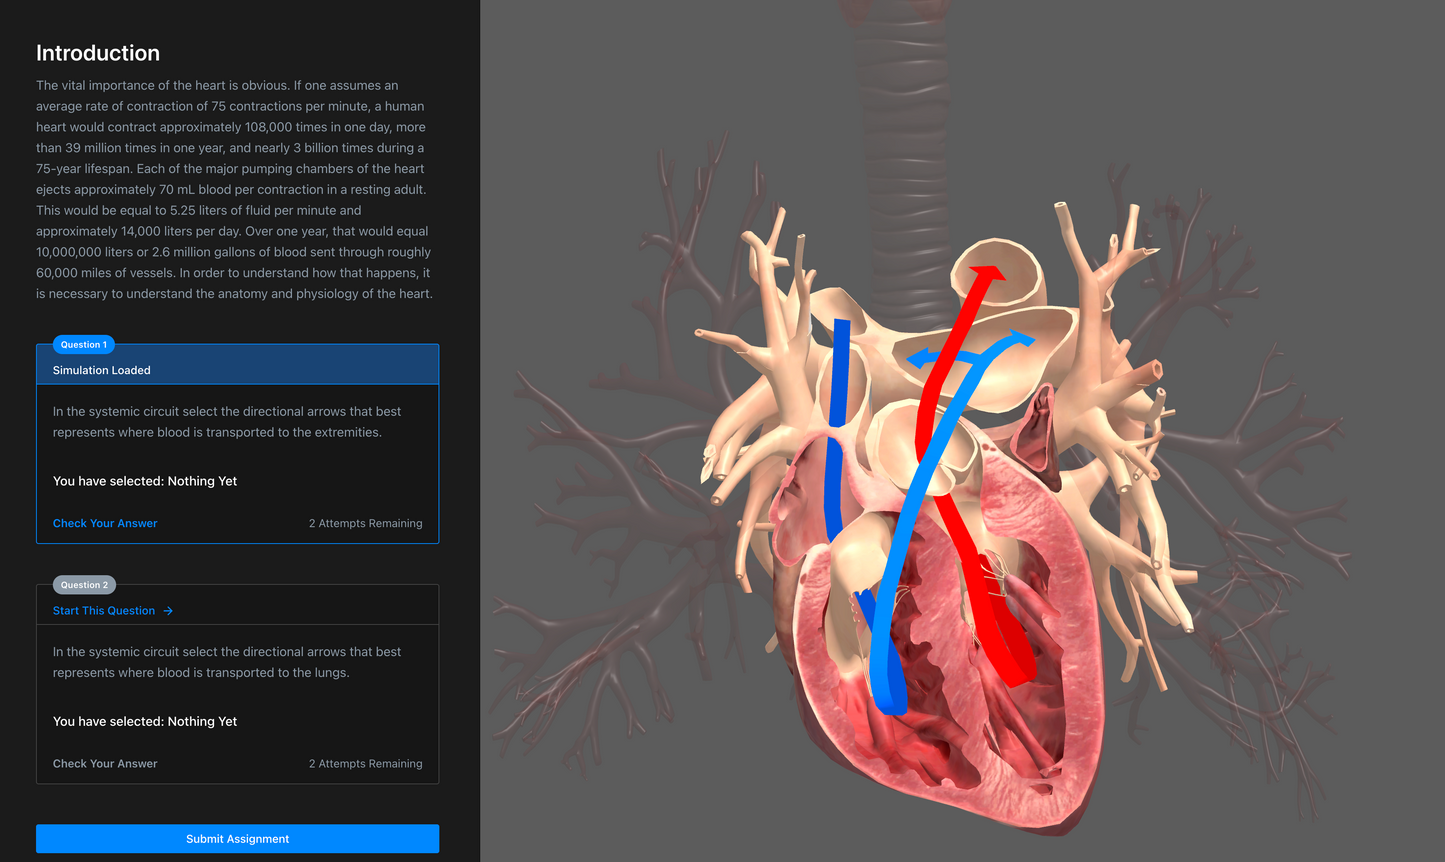Open the Start This Question link for Question 2
1445x862 pixels.
click(104, 610)
